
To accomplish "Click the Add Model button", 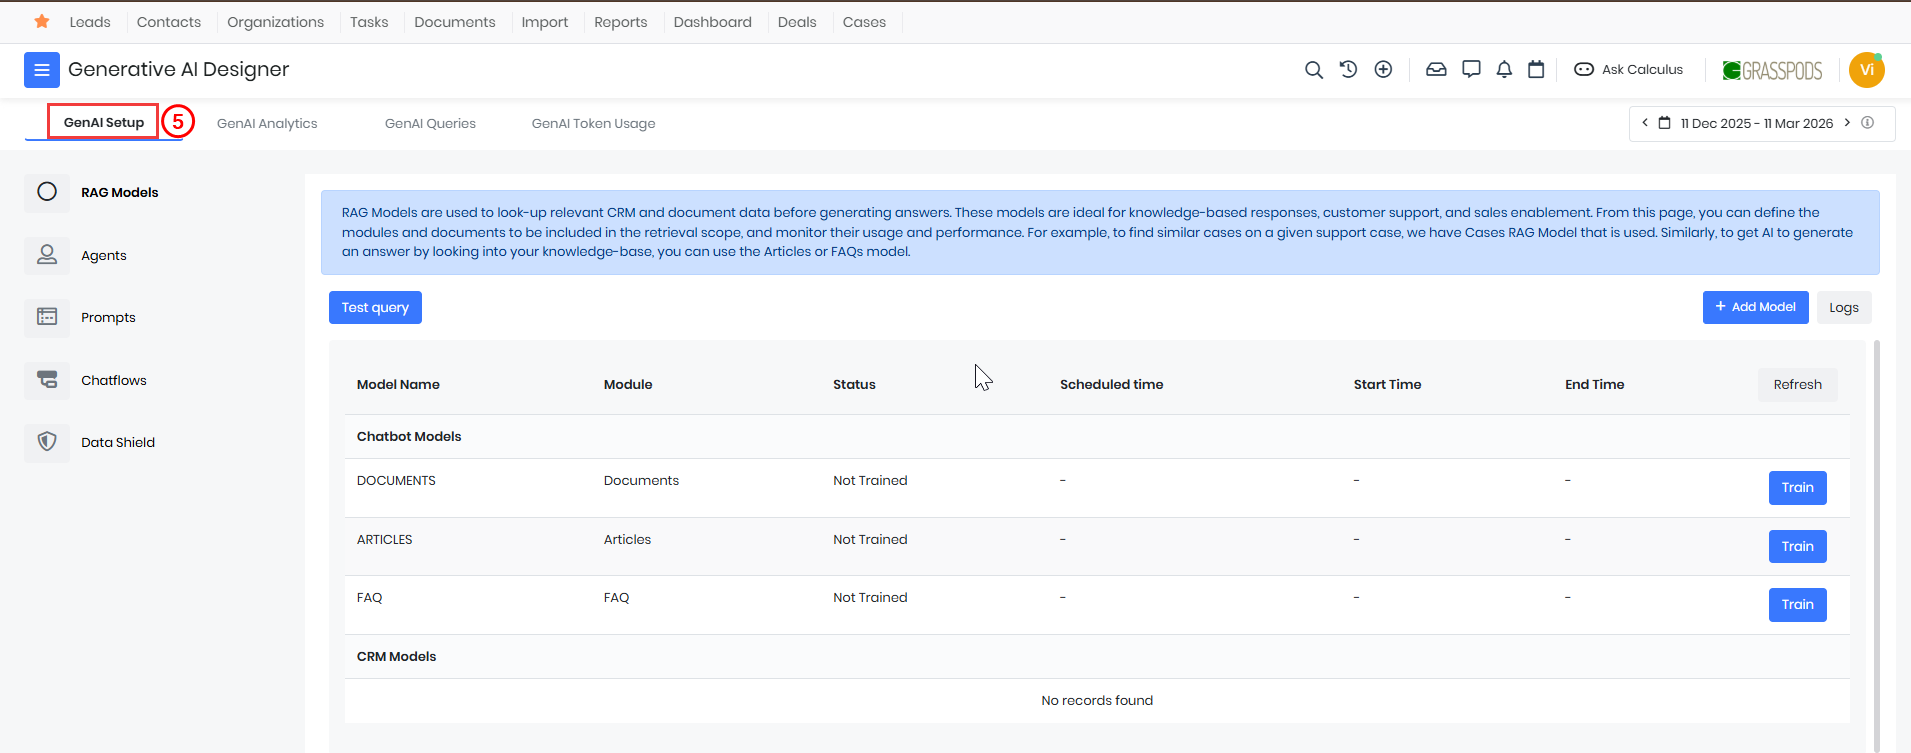I will 1755,307.
